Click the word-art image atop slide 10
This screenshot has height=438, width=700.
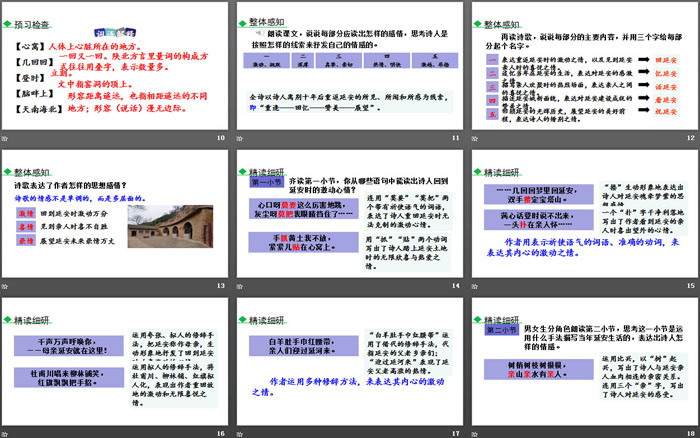coord(115,33)
